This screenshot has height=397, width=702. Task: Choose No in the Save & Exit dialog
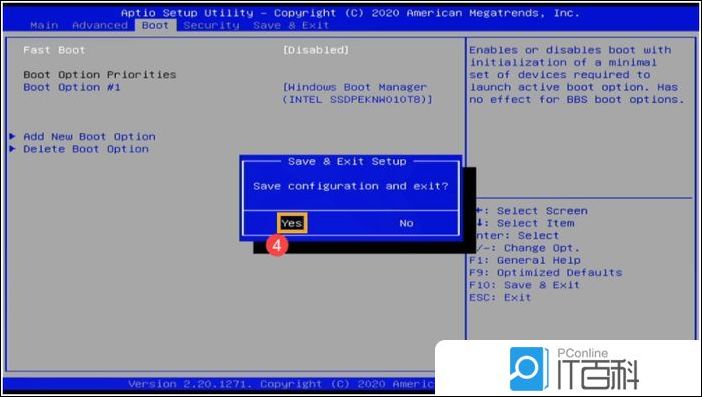pyautogui.click(x=406, y=223)
